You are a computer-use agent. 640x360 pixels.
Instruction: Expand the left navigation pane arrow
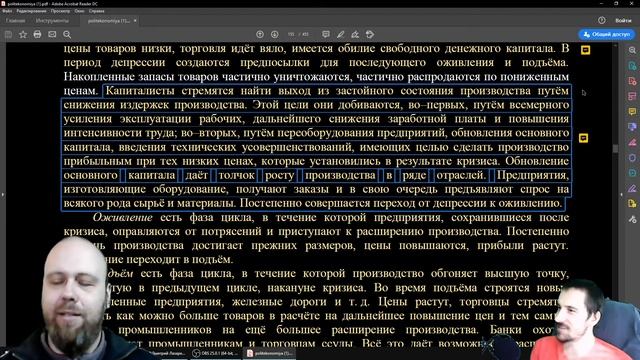tap(2, 195)
